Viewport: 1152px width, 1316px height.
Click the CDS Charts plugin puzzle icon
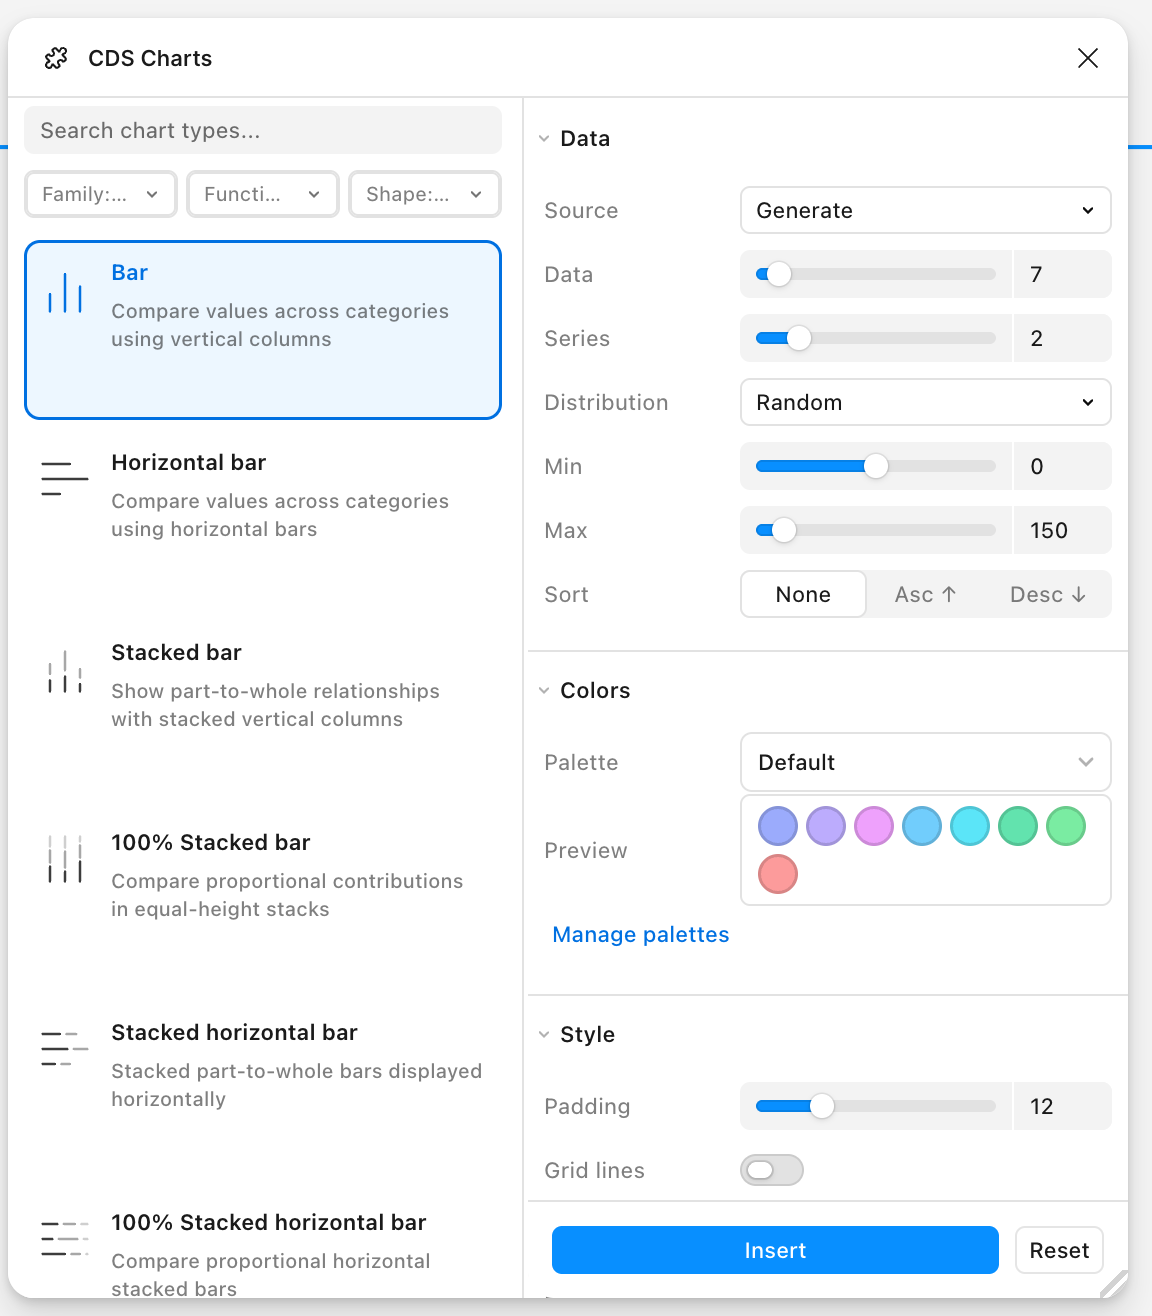coord(56,58)
